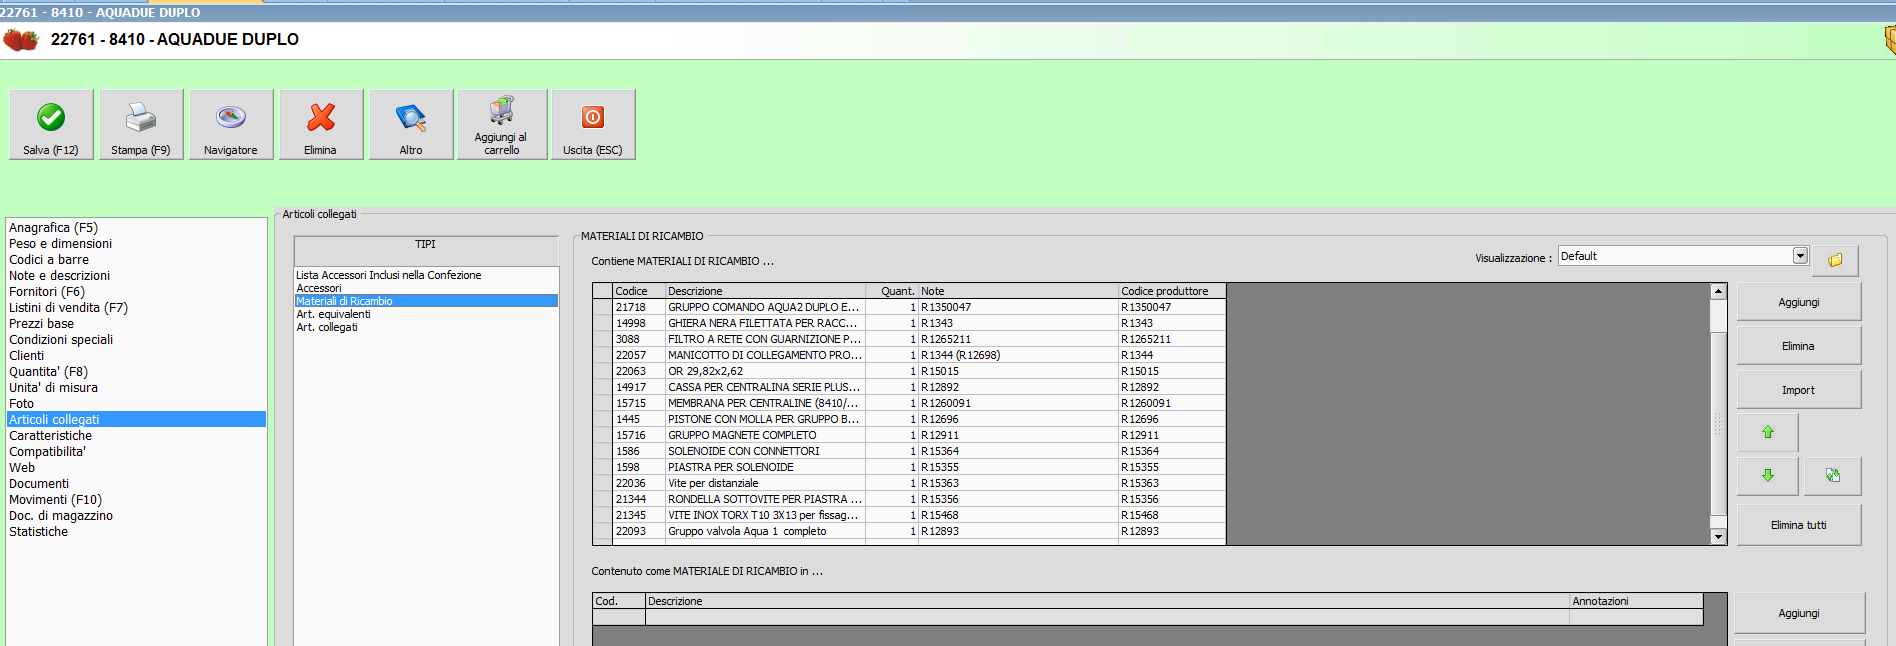Open the Foto section
This screenshot has width=1896, height=646.
coord(136,404)
